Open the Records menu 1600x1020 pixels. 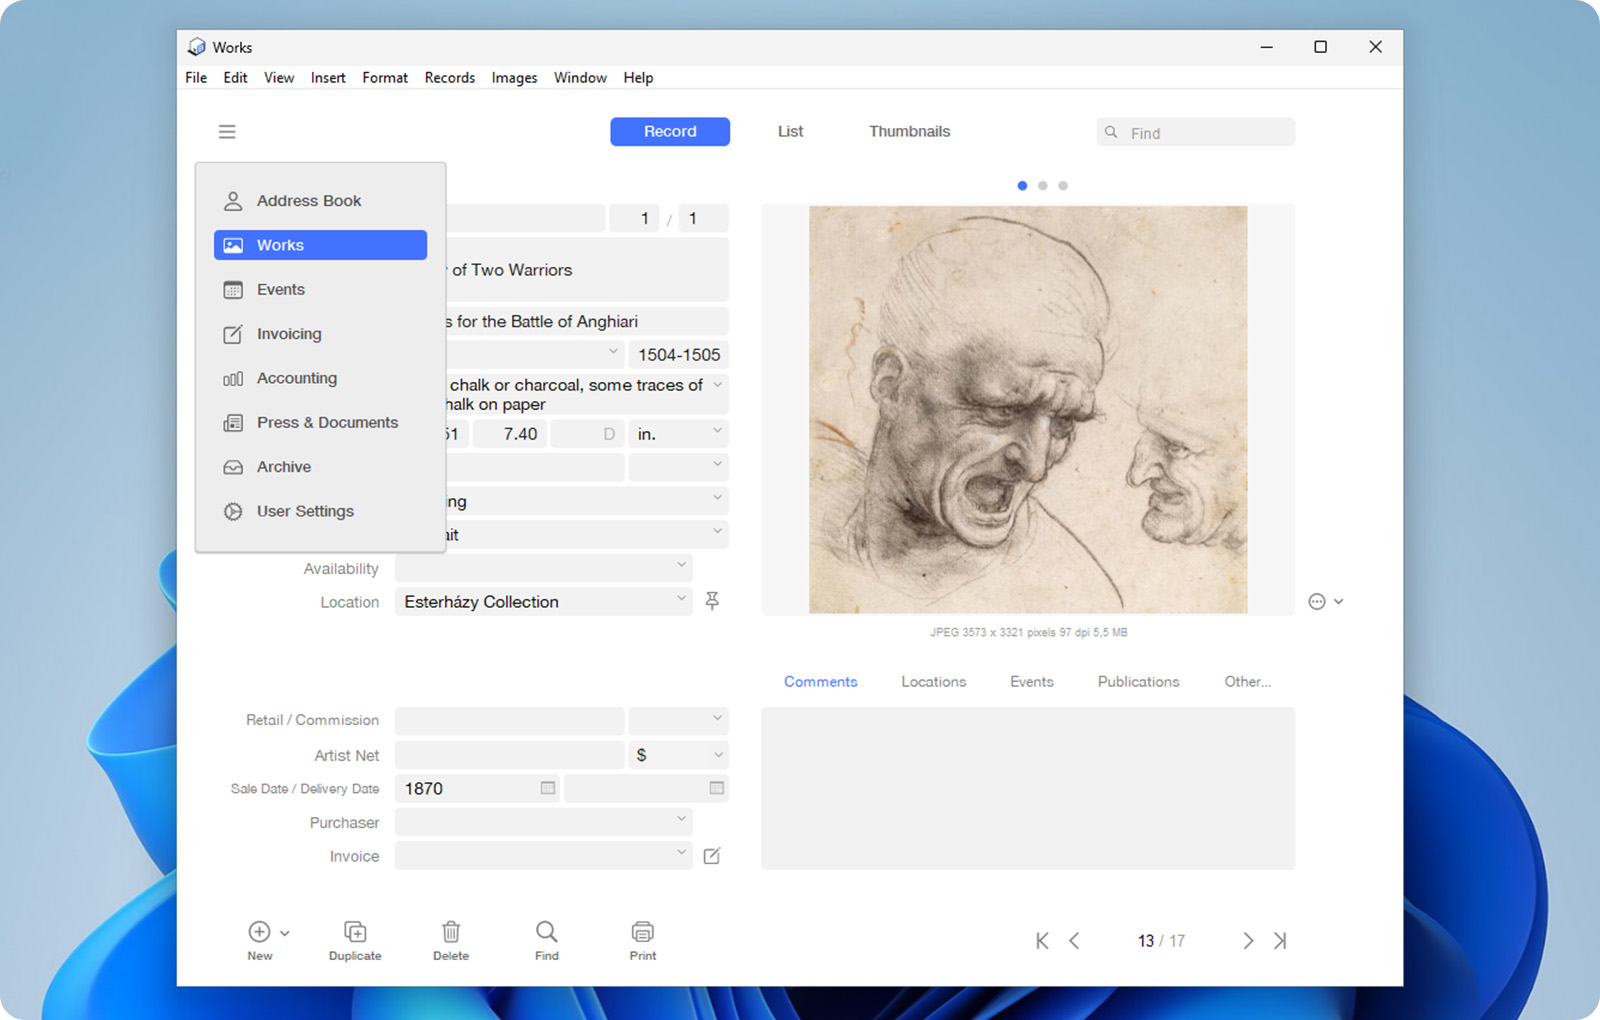(450, 78)
